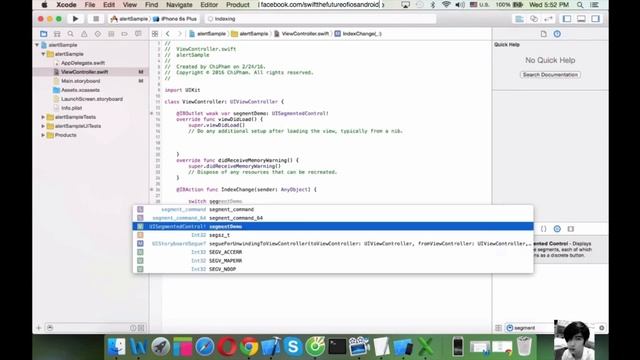Image resolution: width=640 pixels, height=360 pixels.
Task: Show the Quick Help inspector
Action: click(x=557, y=34)
